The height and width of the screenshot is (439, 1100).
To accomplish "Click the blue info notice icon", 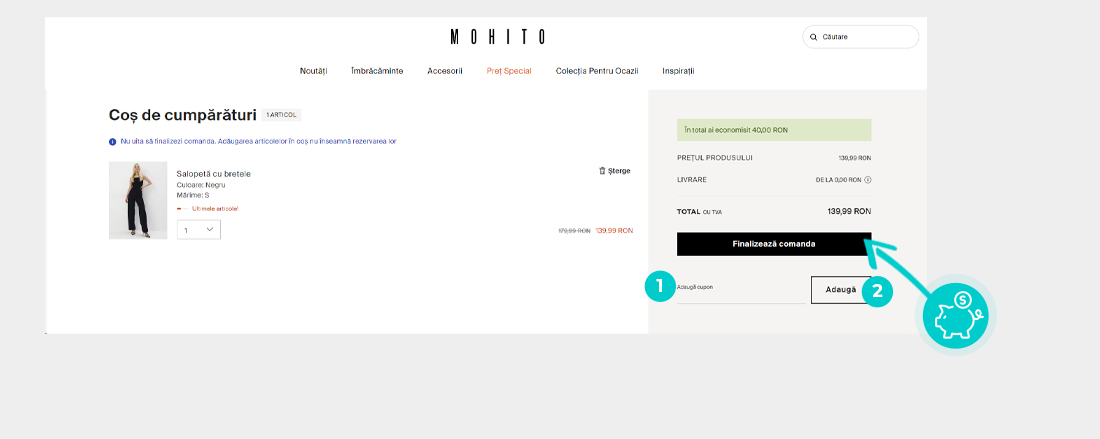I will click(112, 142).
